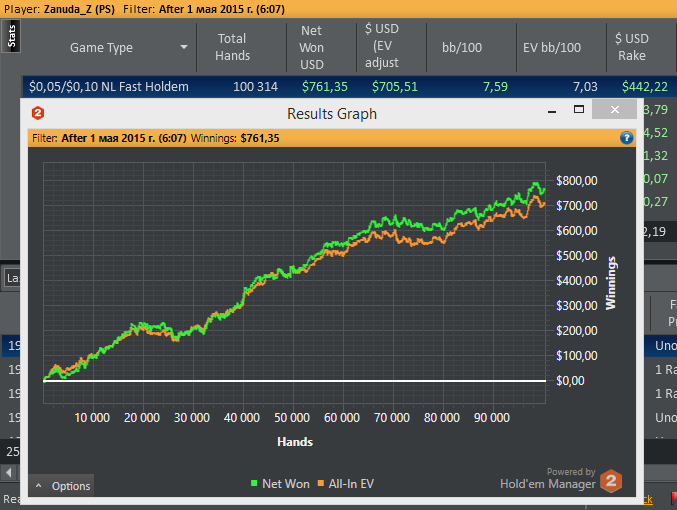Click the scroll left arrow at bottom left
Viewport: 677px width, 510px height.
pyautogui.click(x=9, y=472)
